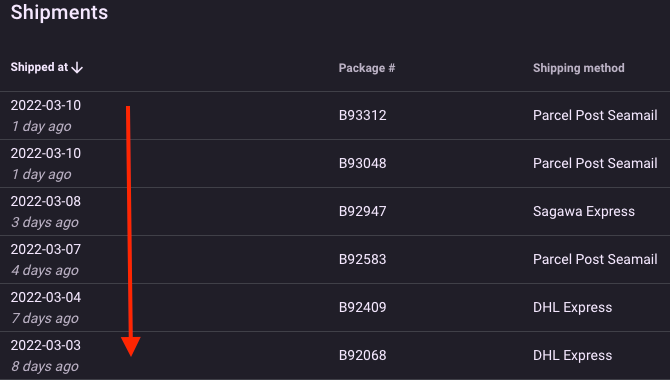
Task: Select the 2022-03-04 shipment date
Action: point(46,297)
